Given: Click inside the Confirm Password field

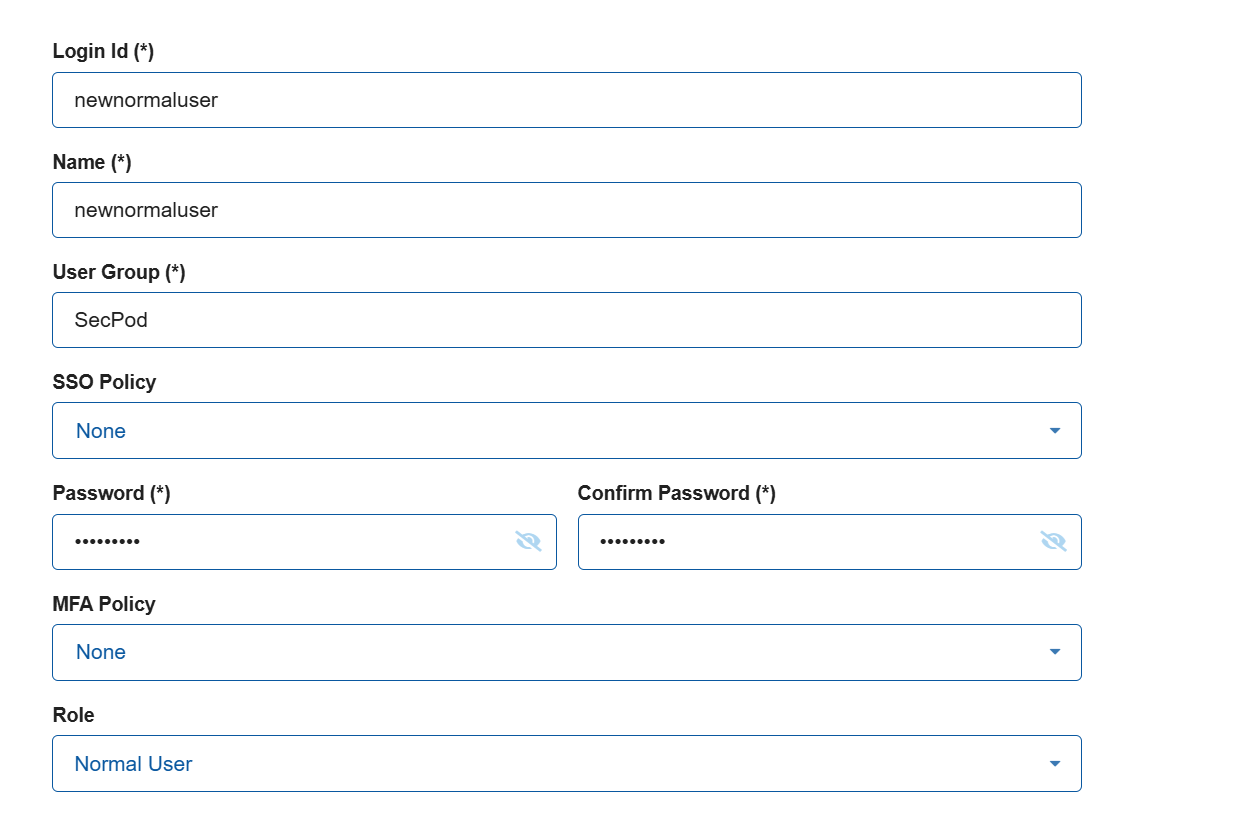Looking at the screenshot, I should coord(830,542).
